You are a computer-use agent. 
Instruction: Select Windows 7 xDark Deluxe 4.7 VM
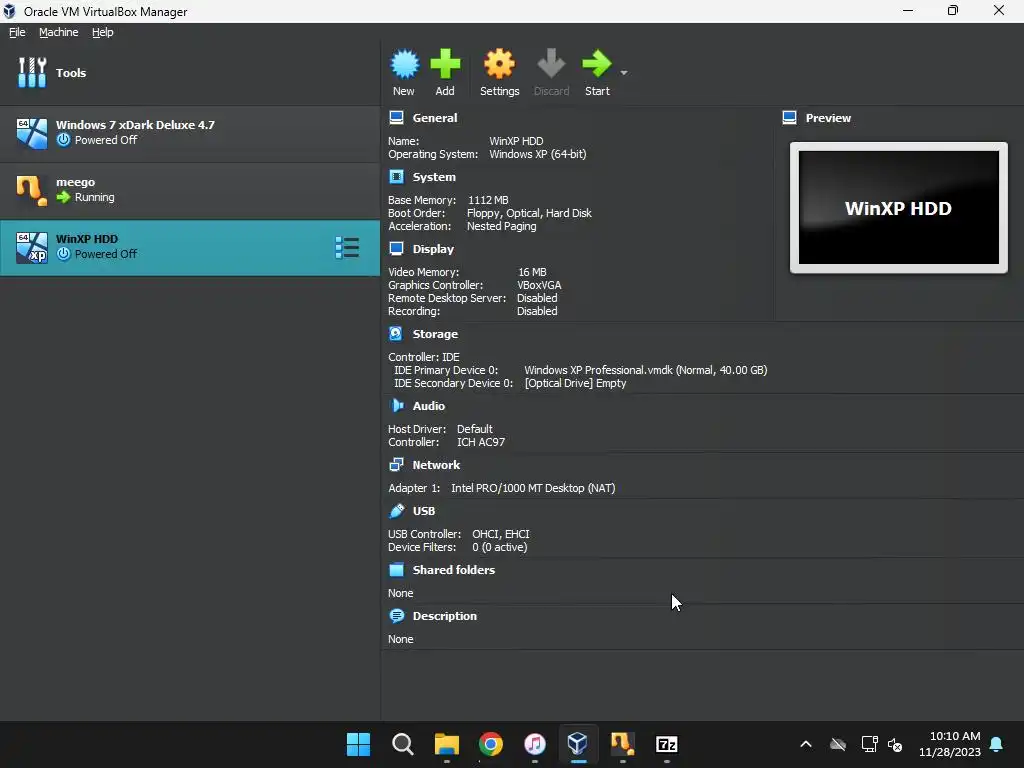[190, 133]
